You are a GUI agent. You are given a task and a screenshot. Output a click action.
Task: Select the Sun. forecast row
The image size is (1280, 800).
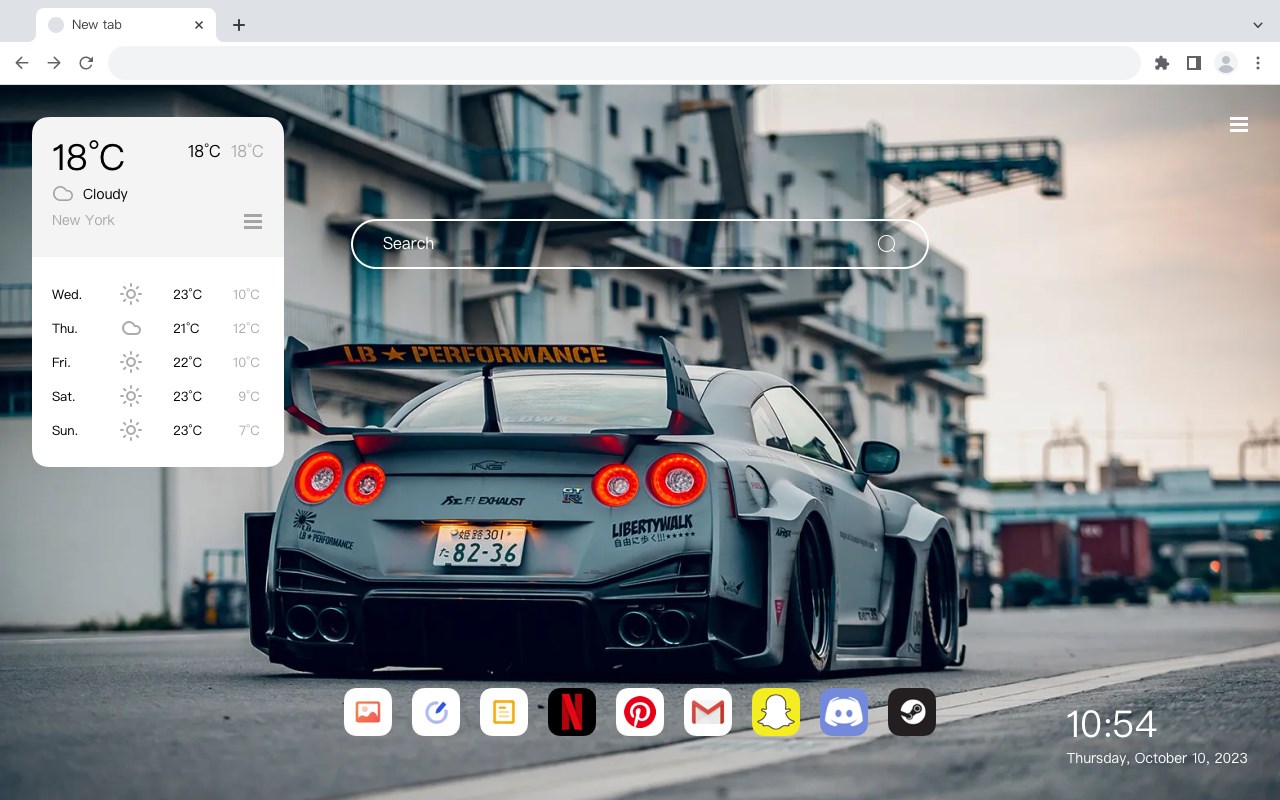(158, 430)
